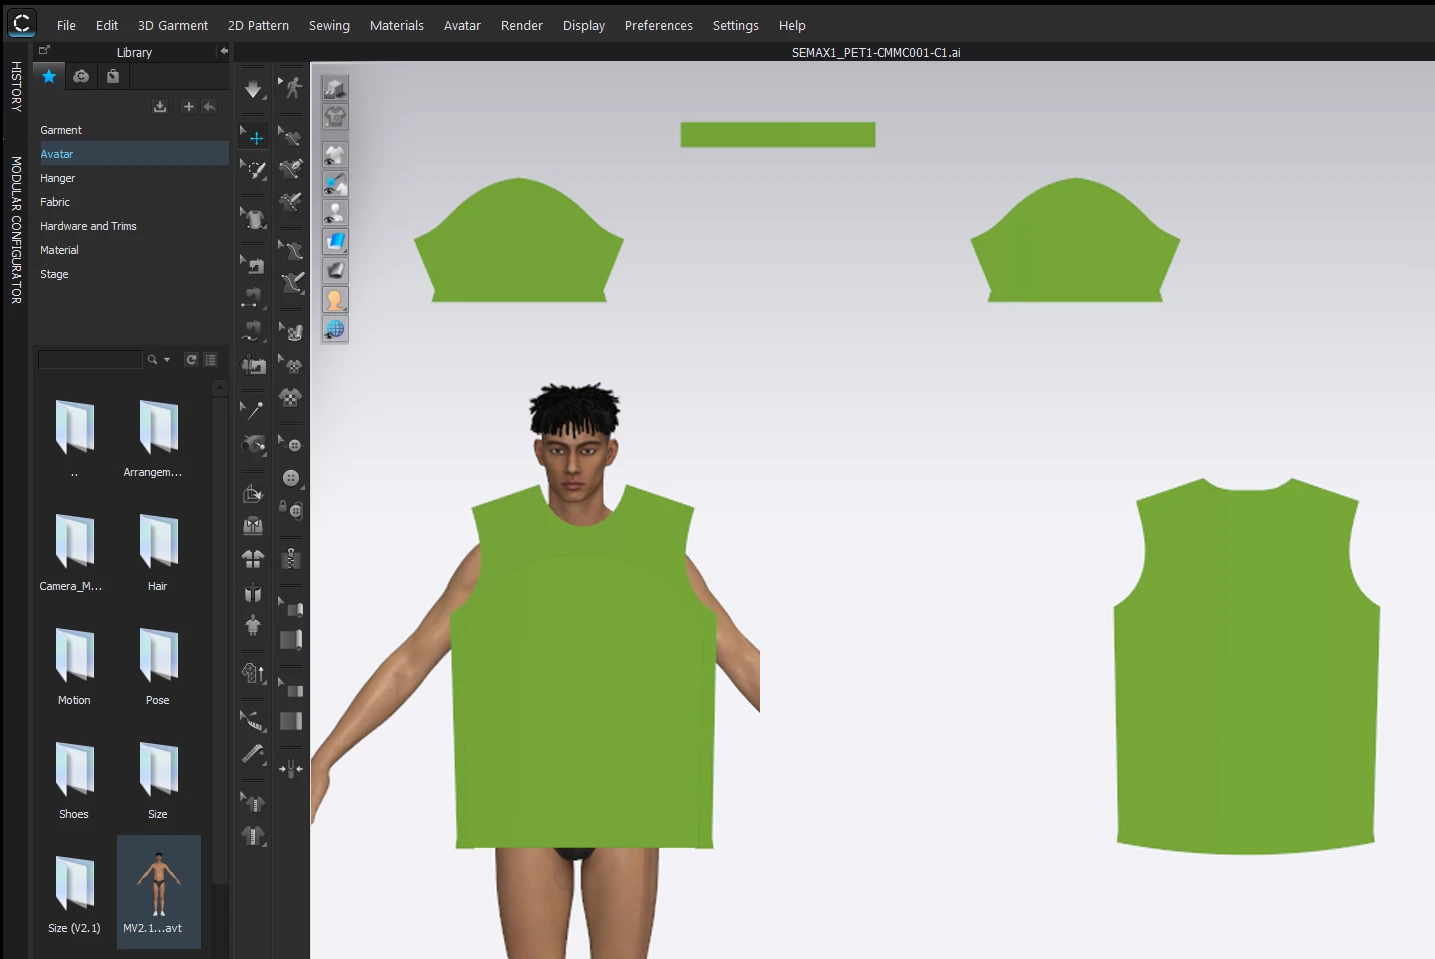Switch to the CLO cloud library tab

81,76
